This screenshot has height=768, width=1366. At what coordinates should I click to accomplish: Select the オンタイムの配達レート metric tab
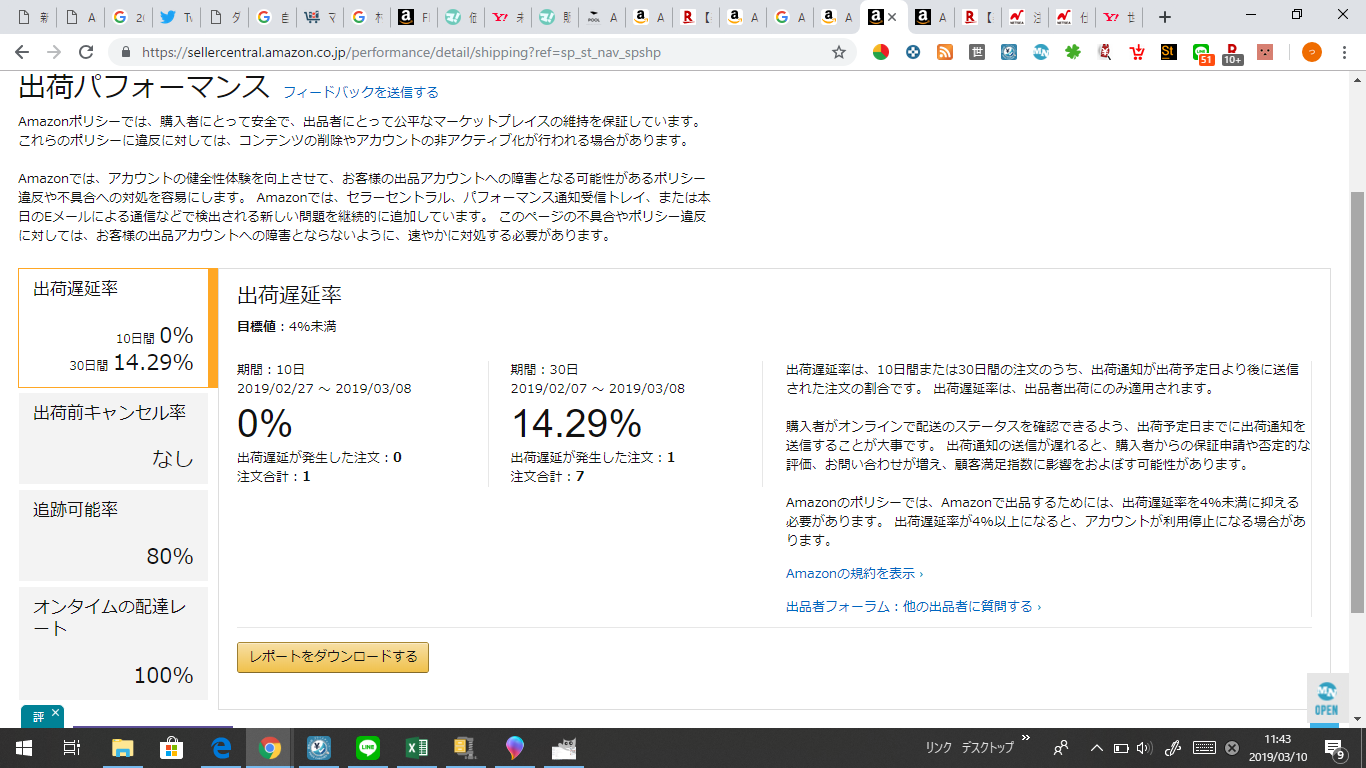[x=113, y=643]
